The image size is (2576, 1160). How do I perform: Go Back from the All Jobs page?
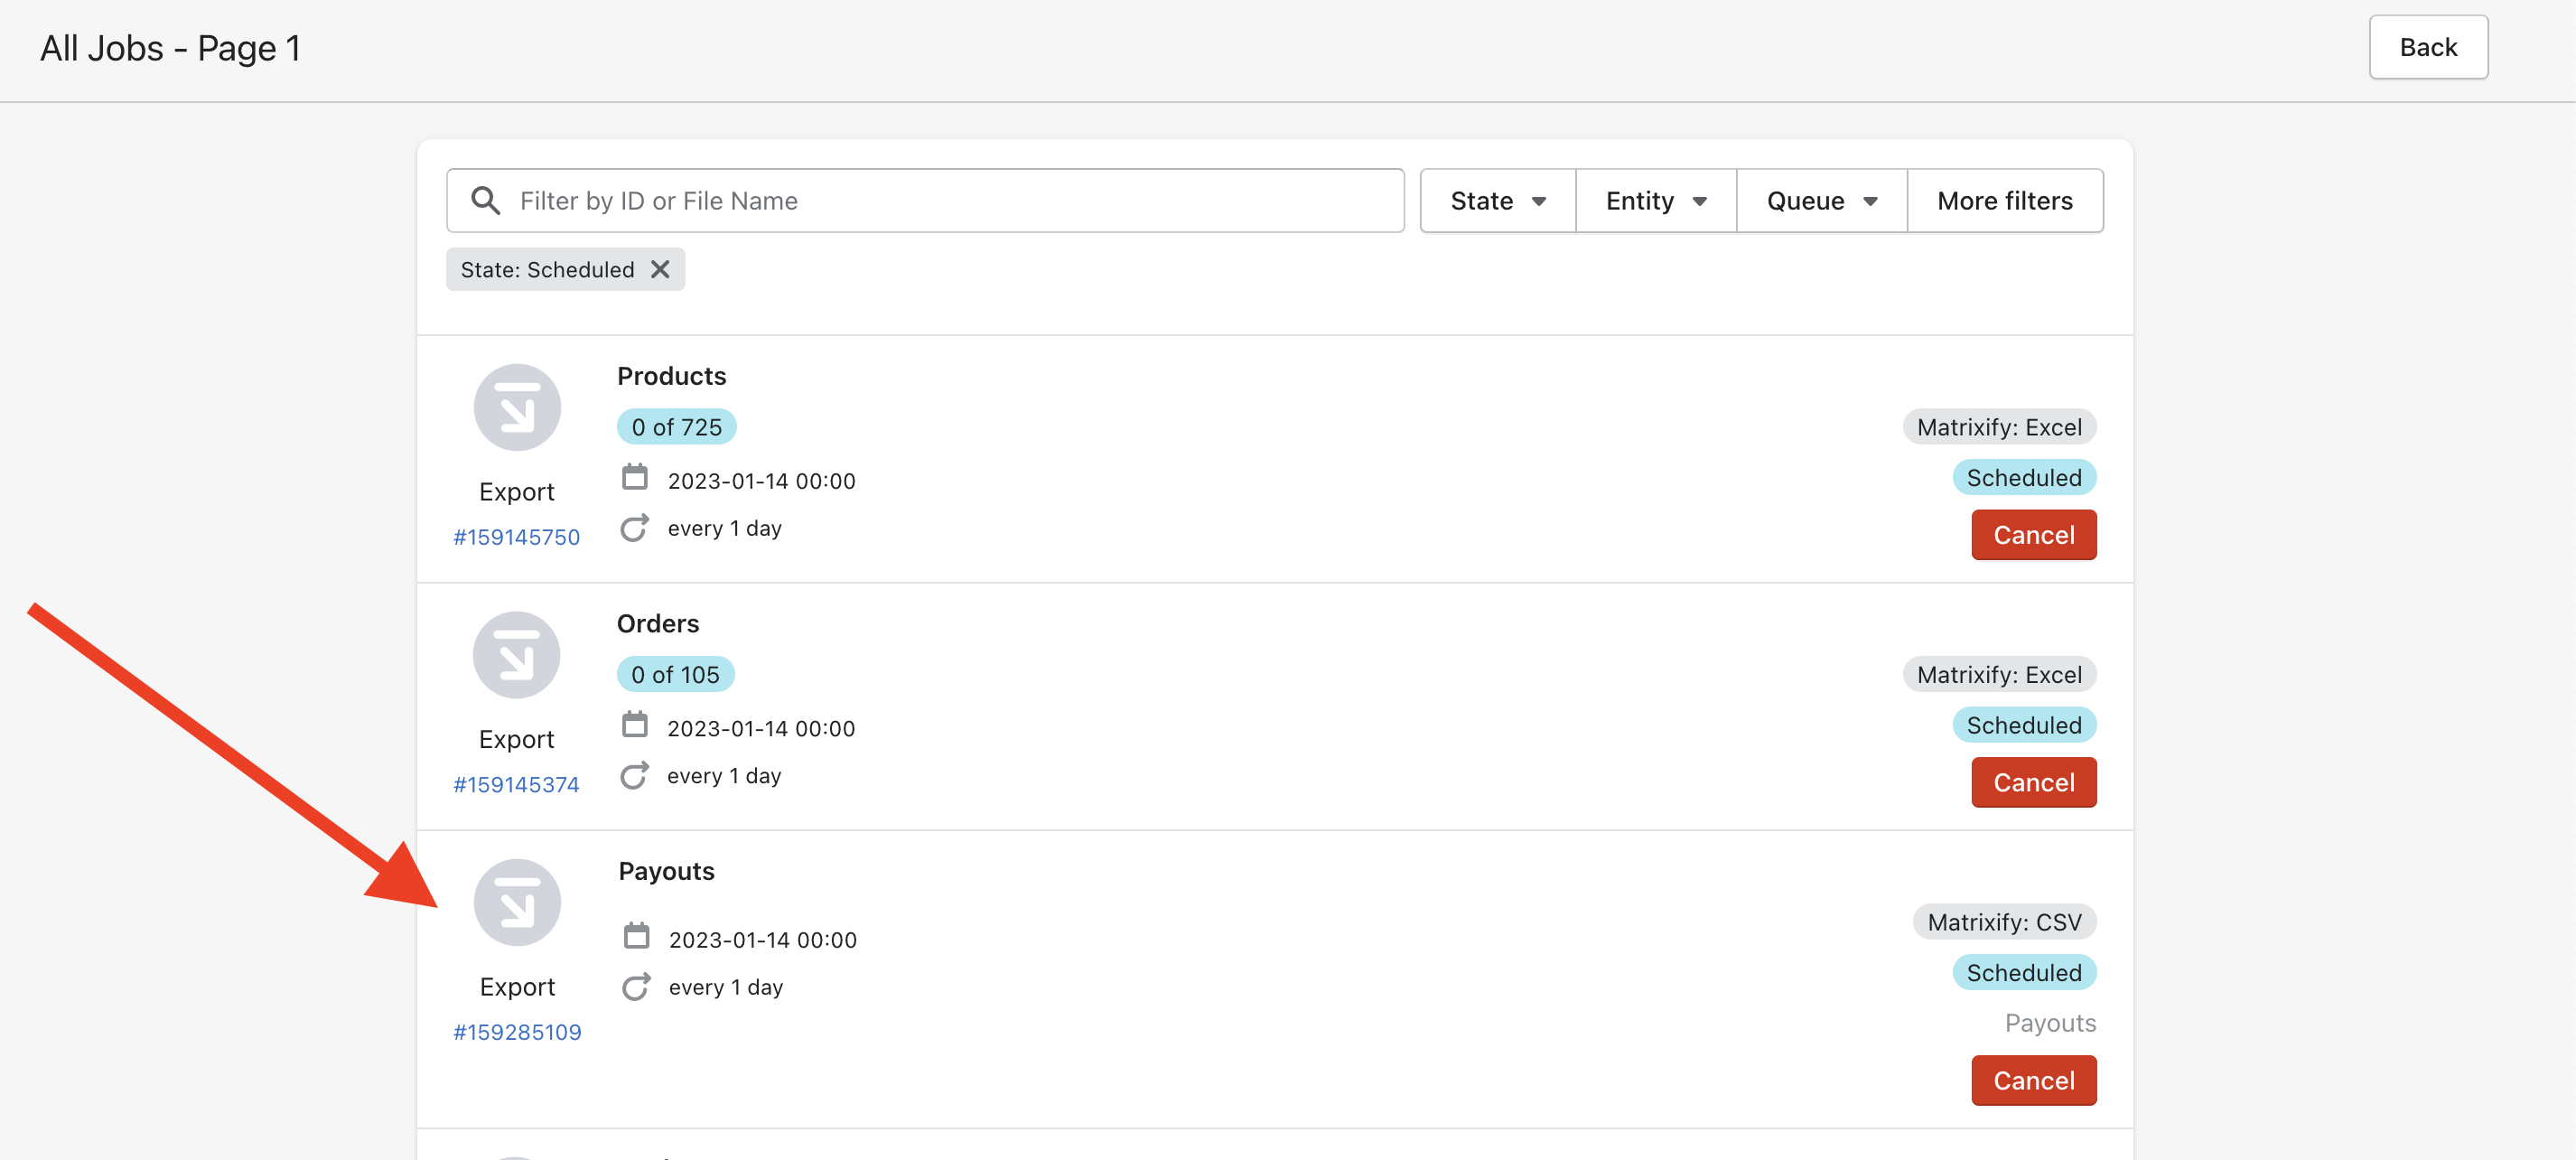click(x=2427, y=47)
